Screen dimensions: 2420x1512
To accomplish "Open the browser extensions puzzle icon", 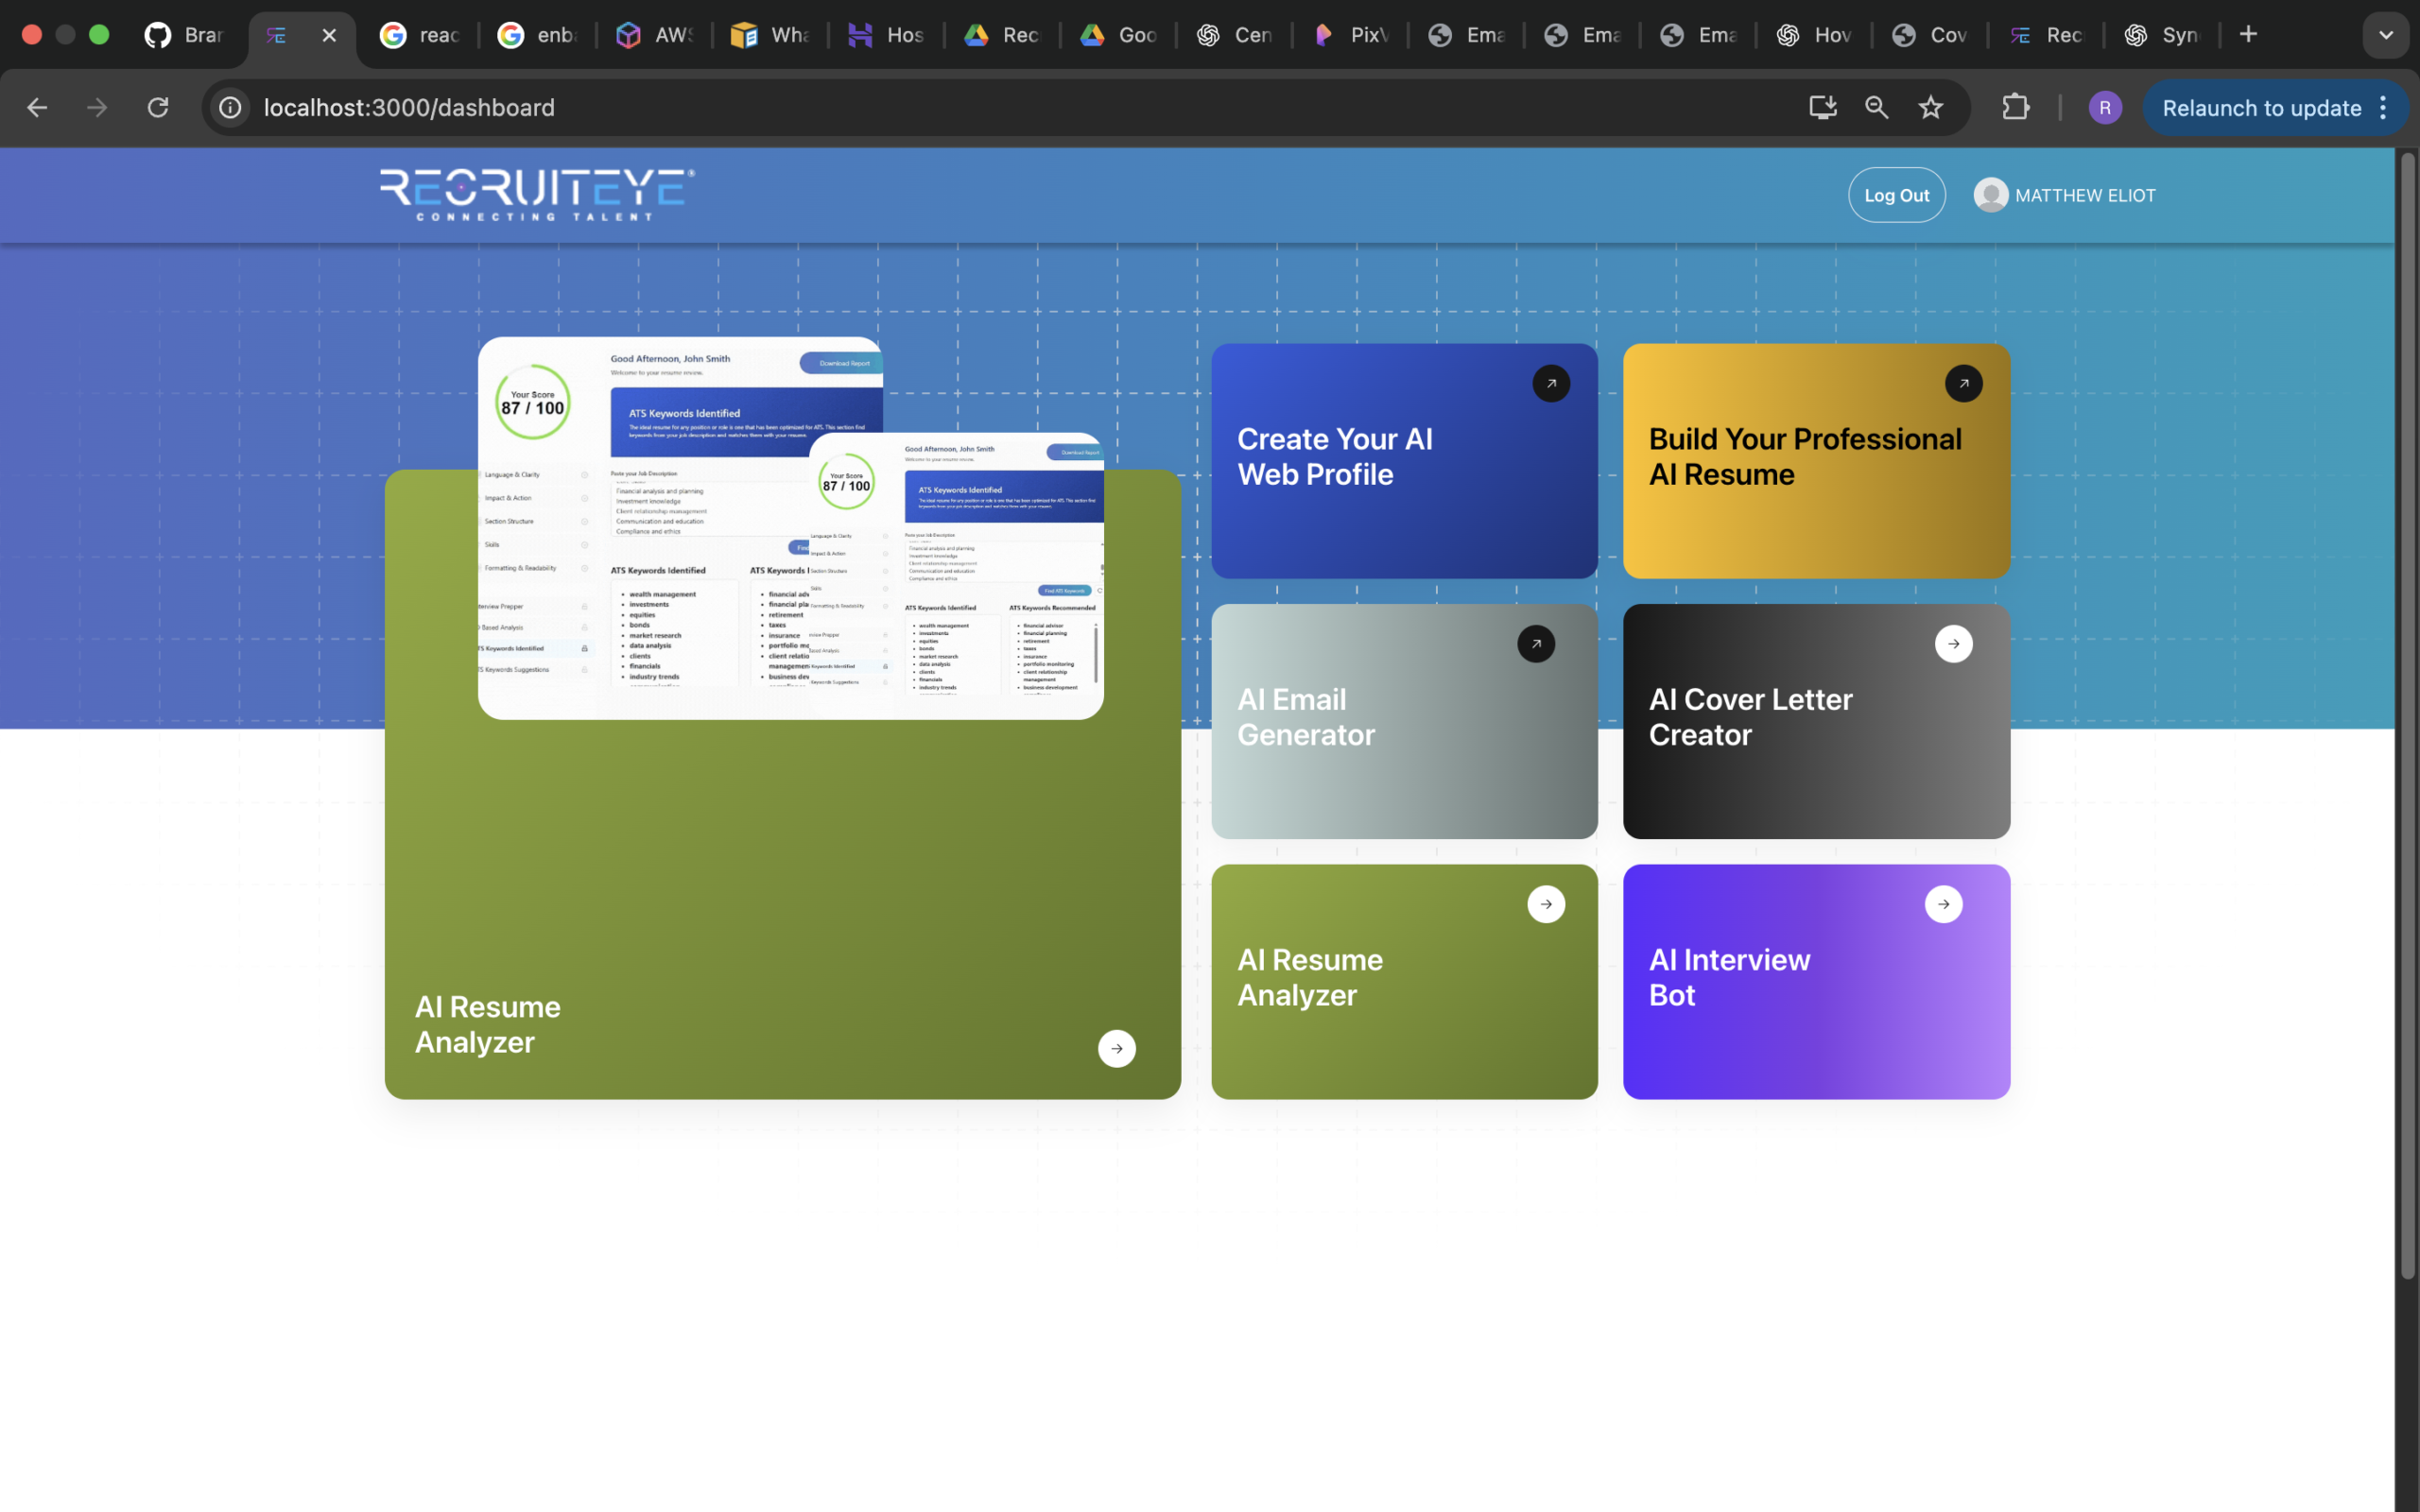I will coord(2015,108).
